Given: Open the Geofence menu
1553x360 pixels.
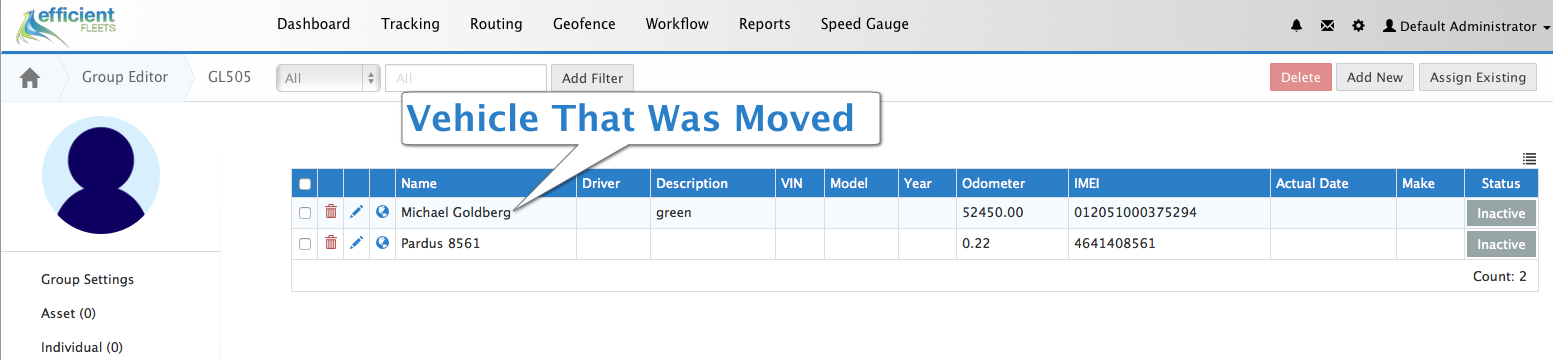Looking at the screenshot, I should tap(584, 24).
